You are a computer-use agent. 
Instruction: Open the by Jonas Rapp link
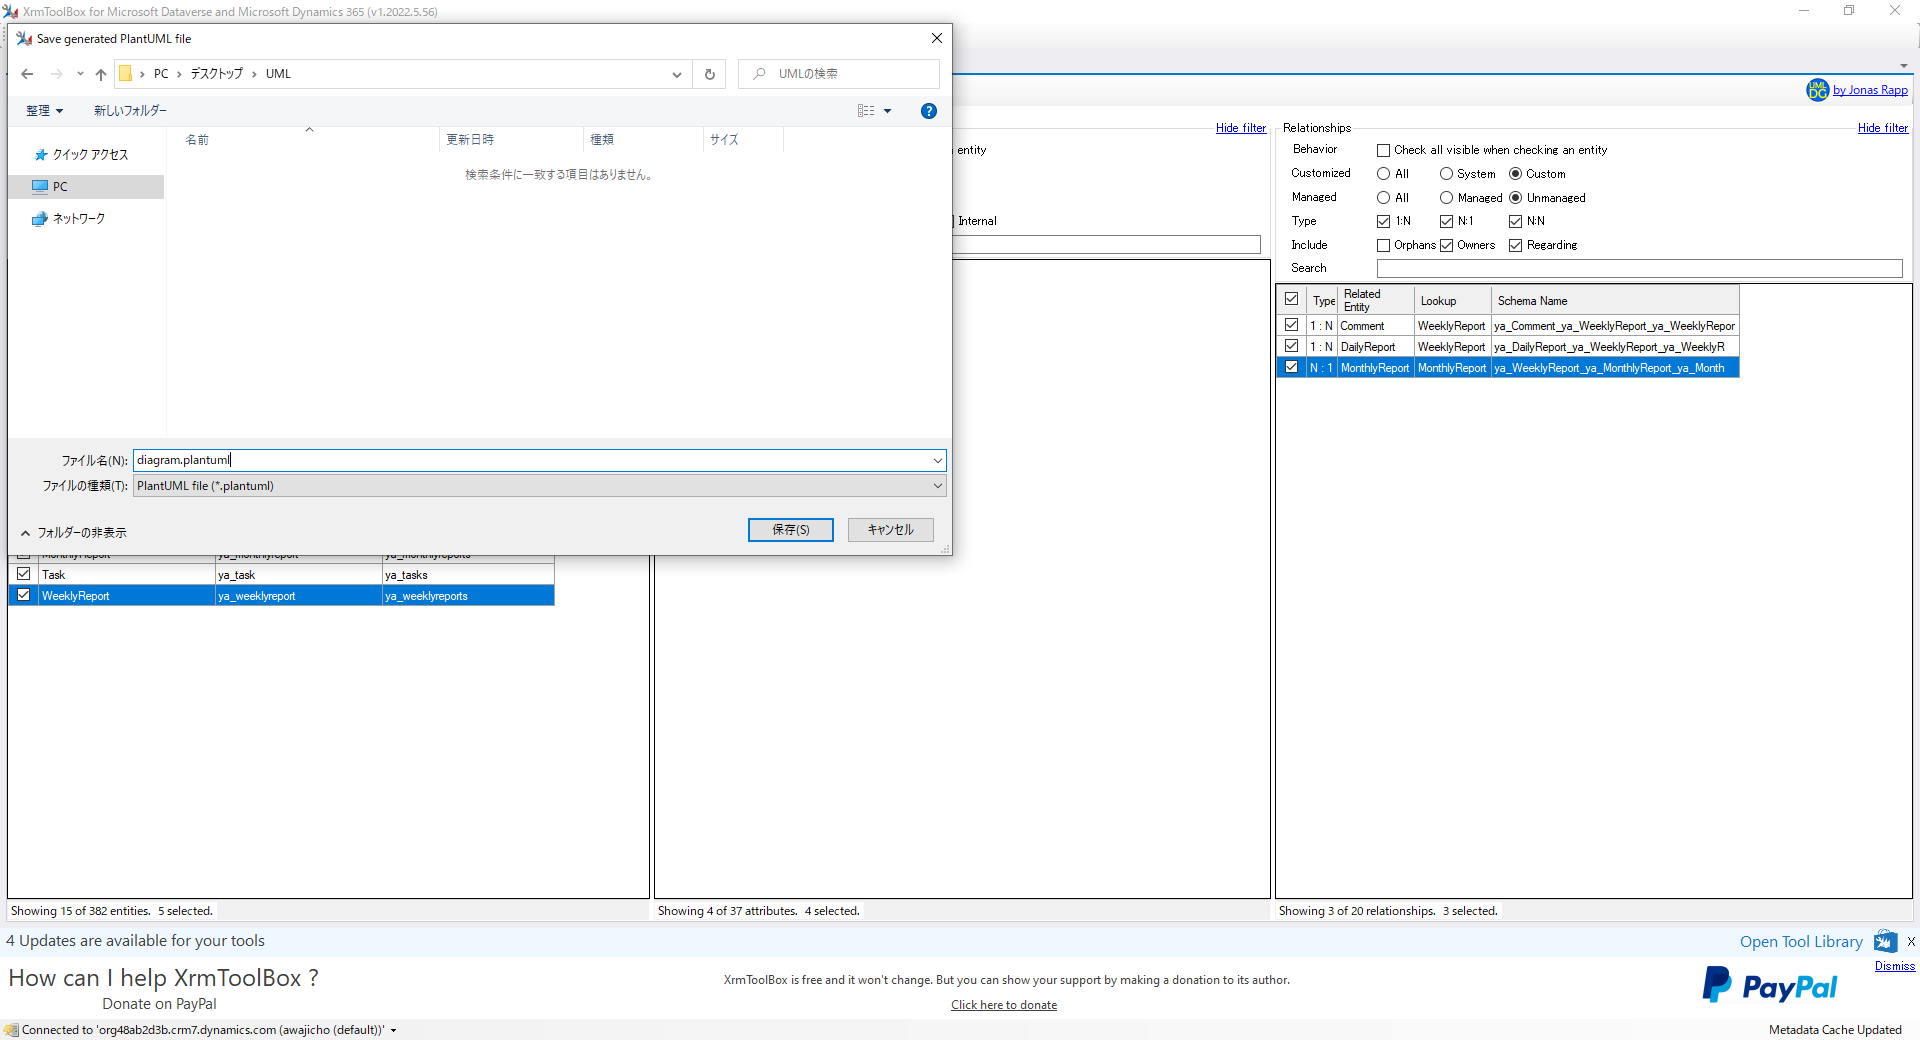(1870, 90)
